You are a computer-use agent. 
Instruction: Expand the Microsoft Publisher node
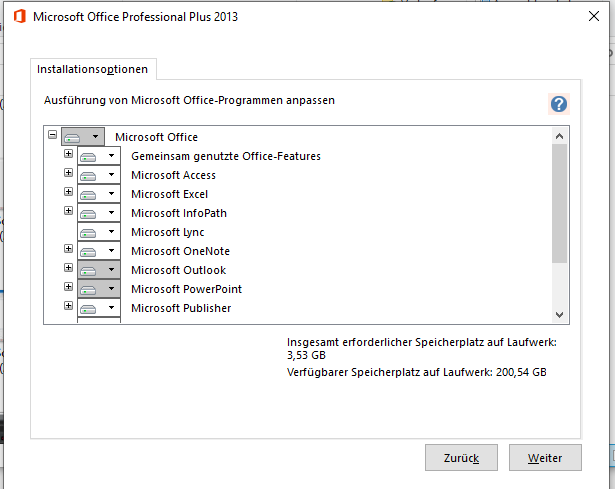[69, 305]
